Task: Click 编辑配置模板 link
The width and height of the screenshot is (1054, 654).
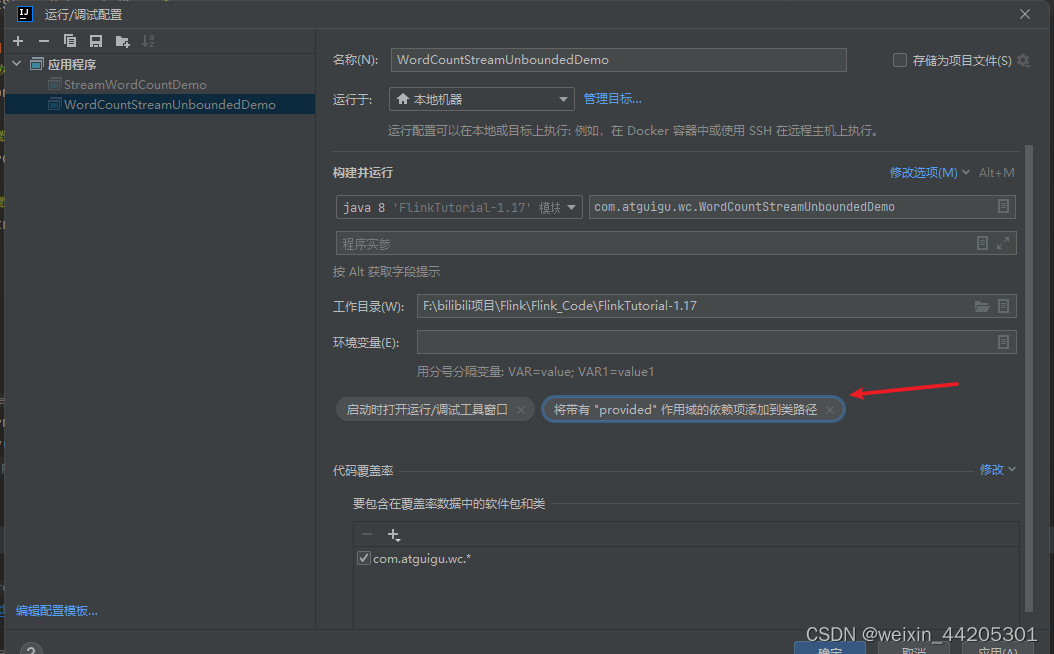Action: [x=55, y=610]
